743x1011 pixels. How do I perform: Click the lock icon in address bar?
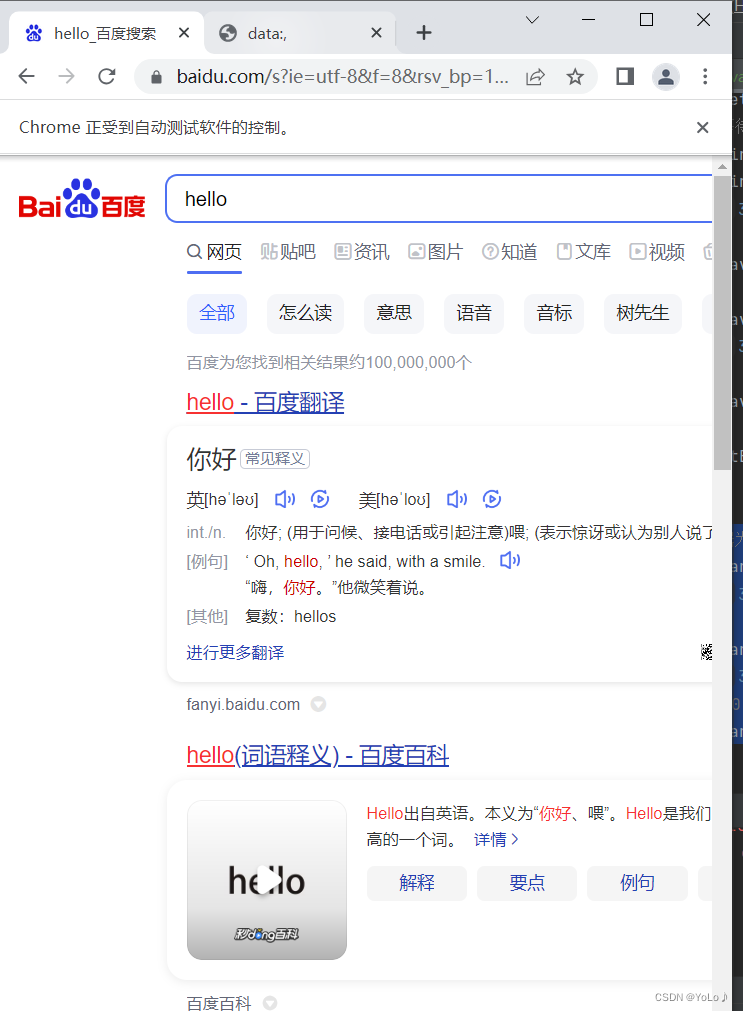pos(155,77)
